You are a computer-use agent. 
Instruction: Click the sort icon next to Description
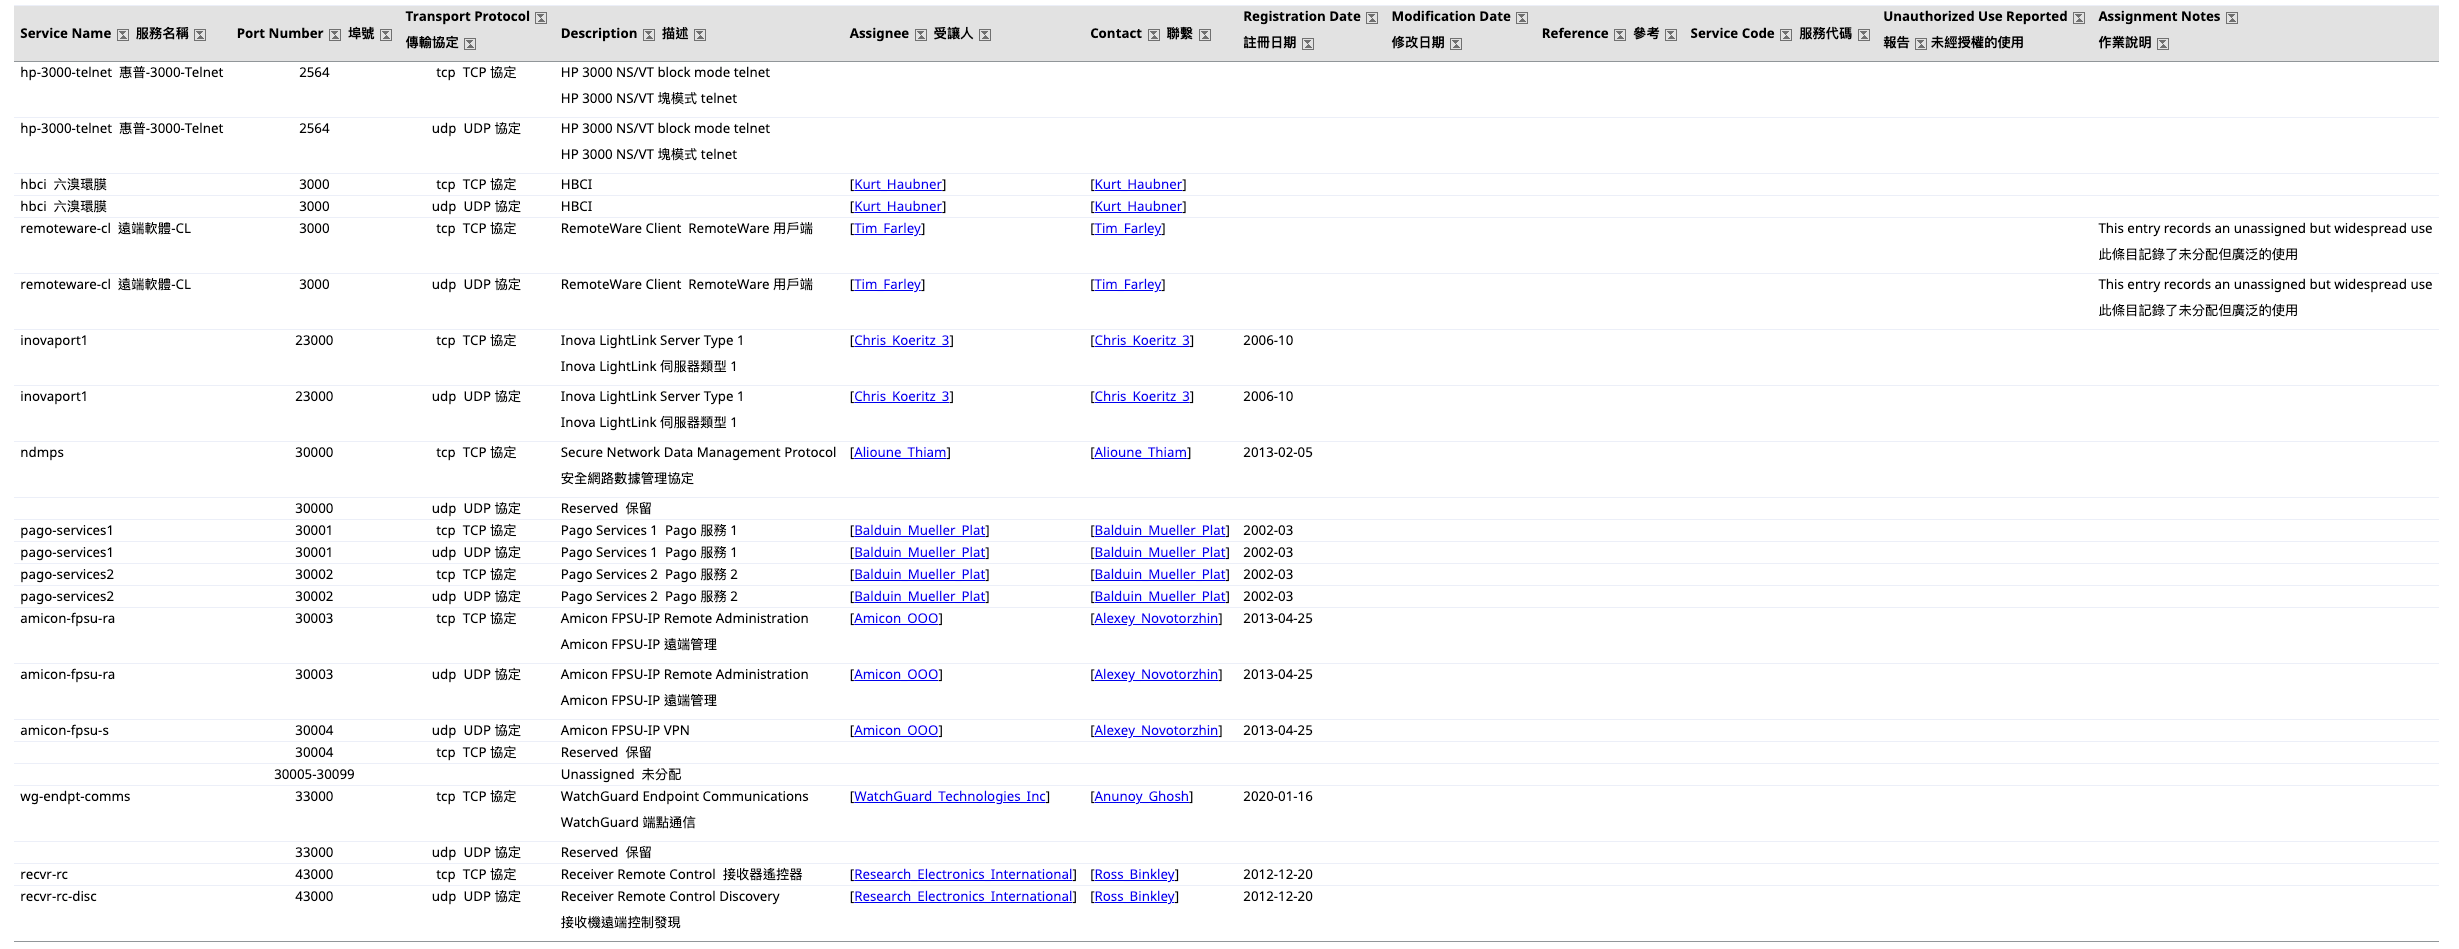coord(649,35)
